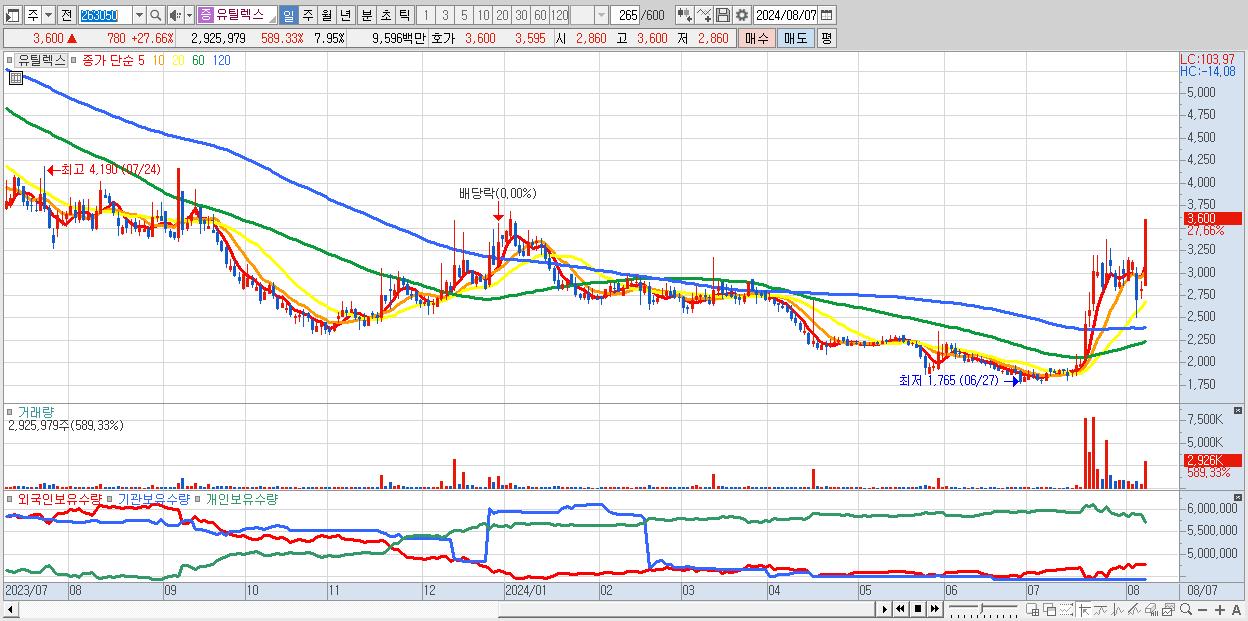Select interval 3 in the number row
Image resolution: width=1248 pixels, height=621 pixels.
click(x=444, y=15)
